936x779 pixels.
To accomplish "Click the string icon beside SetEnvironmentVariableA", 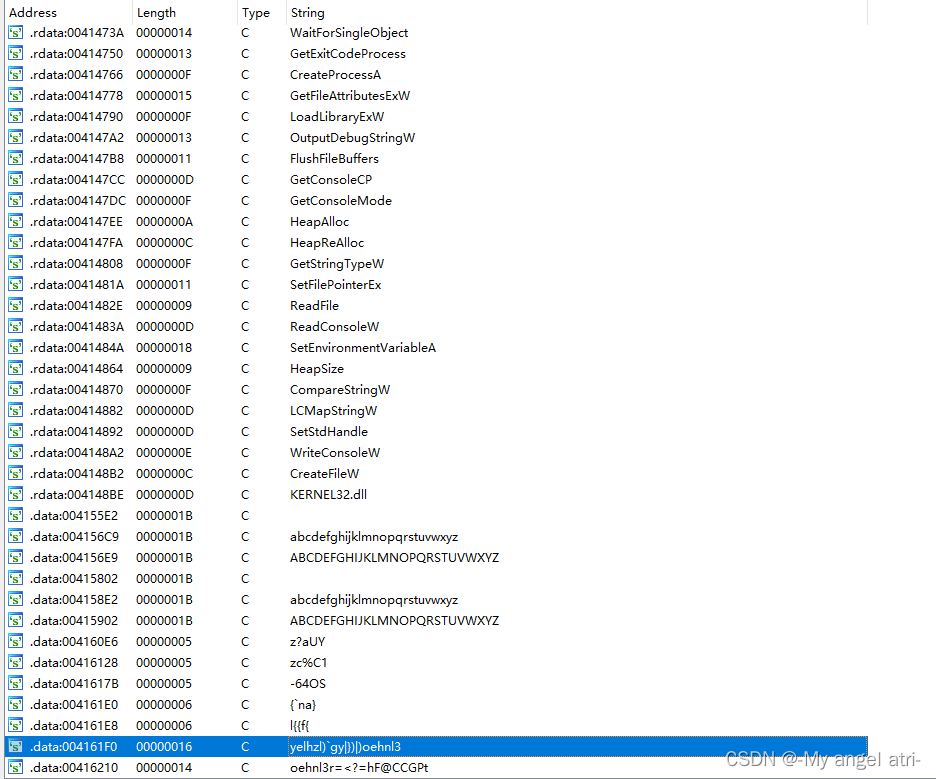I will [x=16, y=347].
